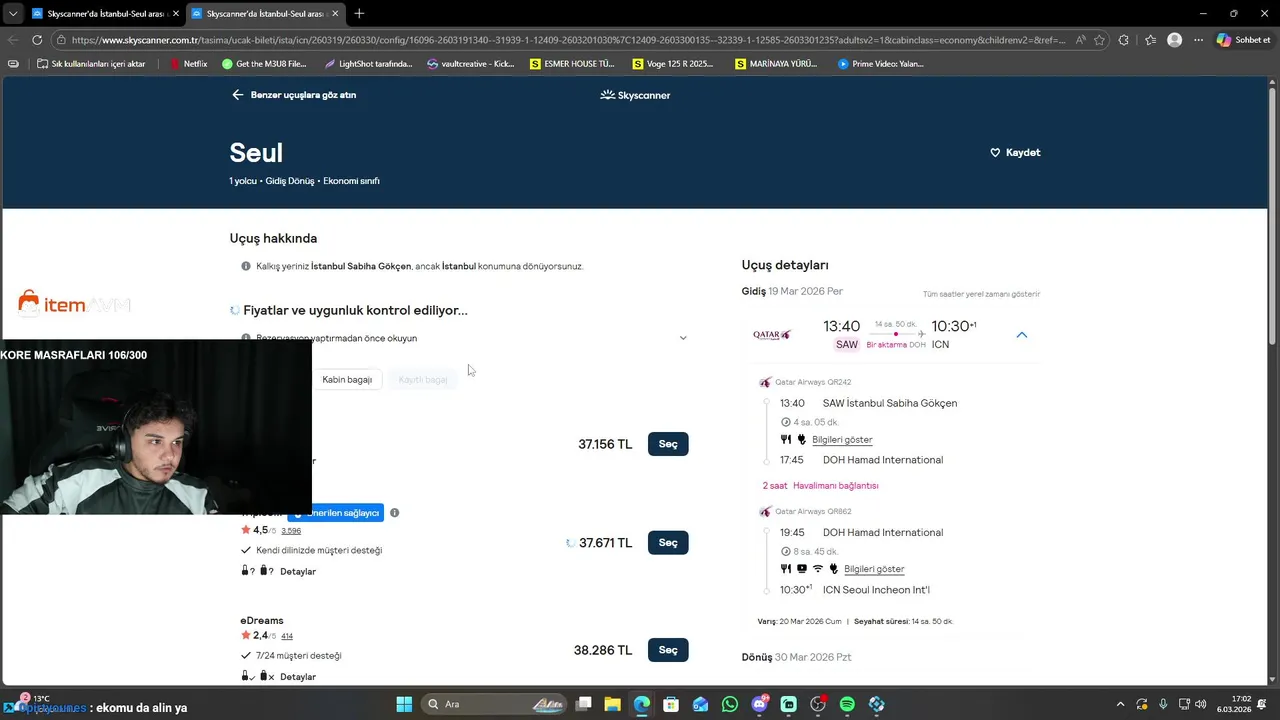1280x720 pixels.
Task: Click '2 saat Havalimanı bağlantısı' text
Action: click(820, 486)
